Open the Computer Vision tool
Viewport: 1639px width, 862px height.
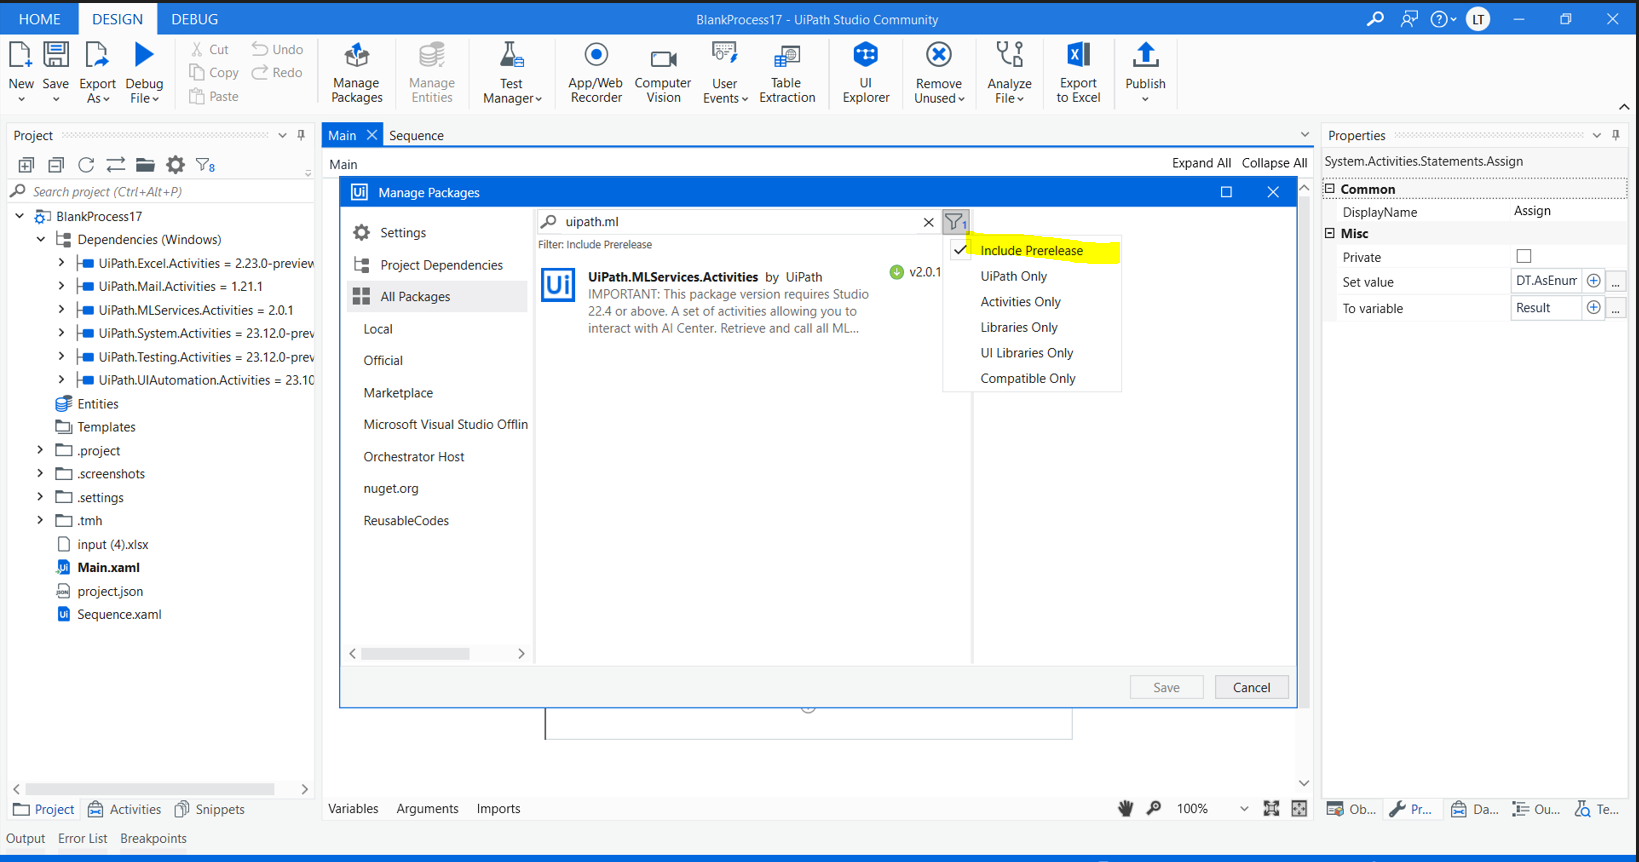[663, 72]
